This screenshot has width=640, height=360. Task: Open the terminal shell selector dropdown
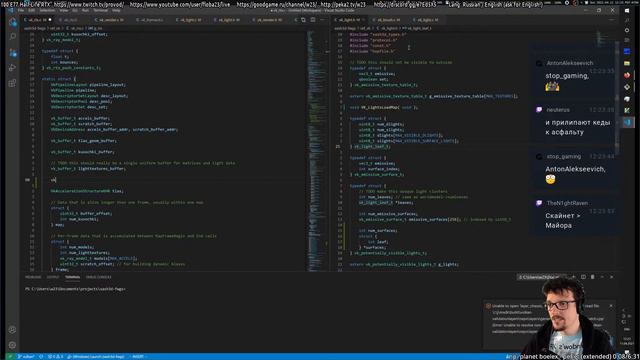pos(542,277)
